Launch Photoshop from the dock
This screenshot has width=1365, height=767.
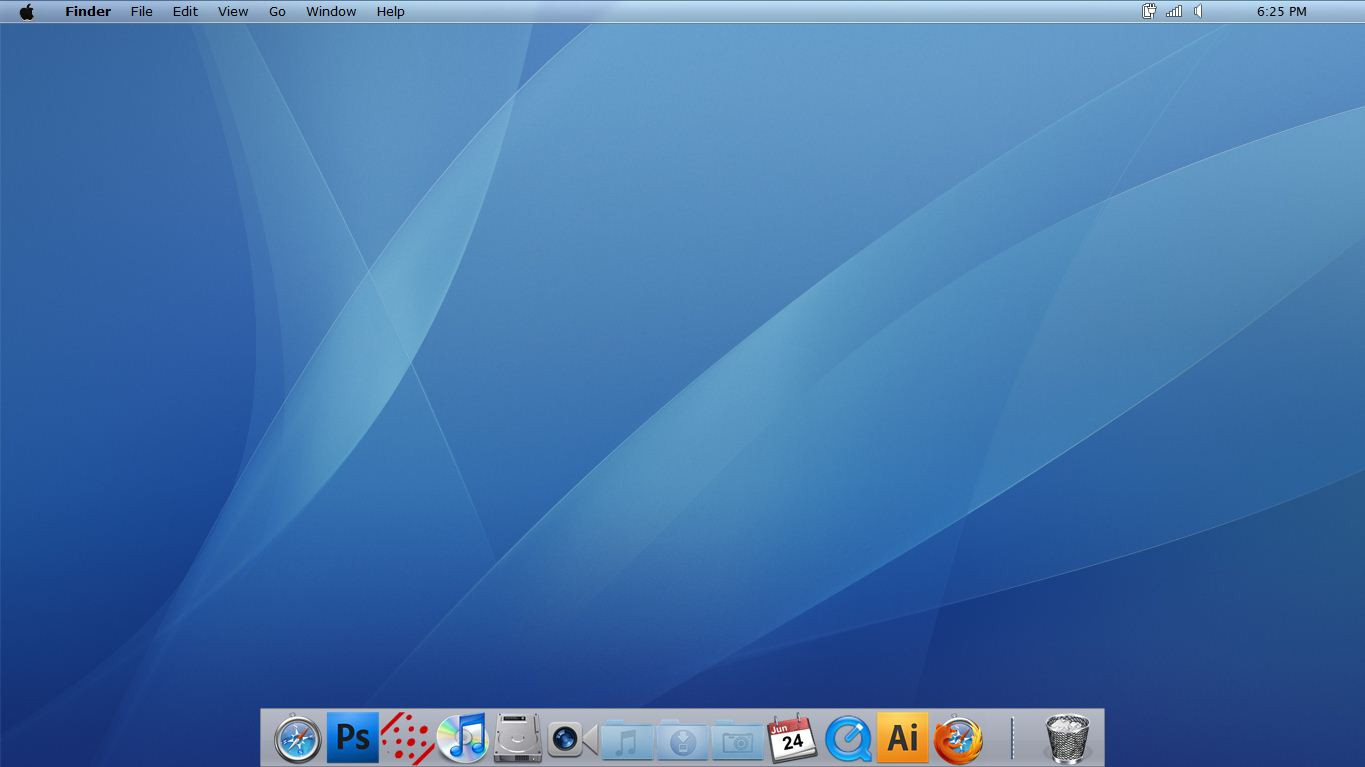[x=353, y=738]
